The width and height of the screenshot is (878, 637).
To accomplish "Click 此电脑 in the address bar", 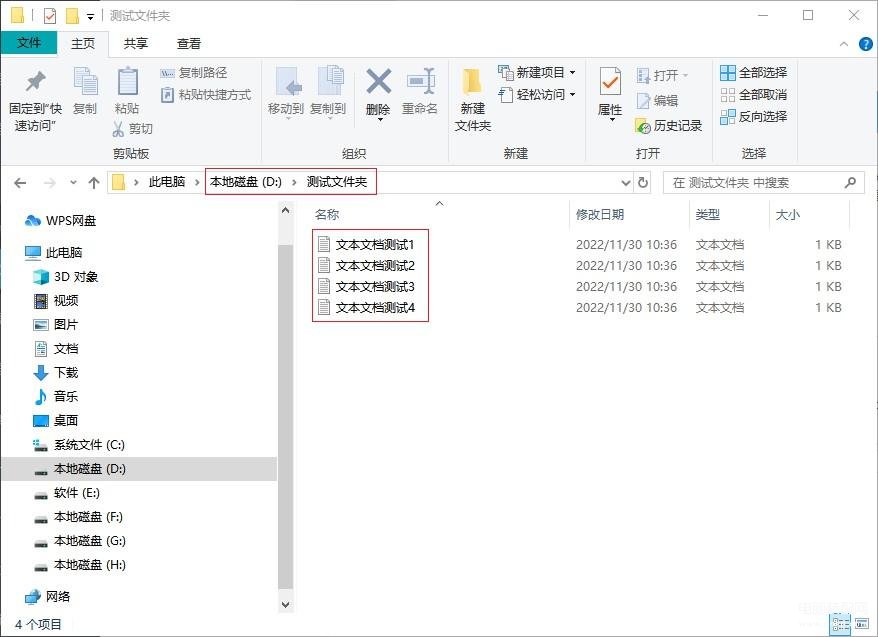I will pyautogui.click(x=167, y=181).
